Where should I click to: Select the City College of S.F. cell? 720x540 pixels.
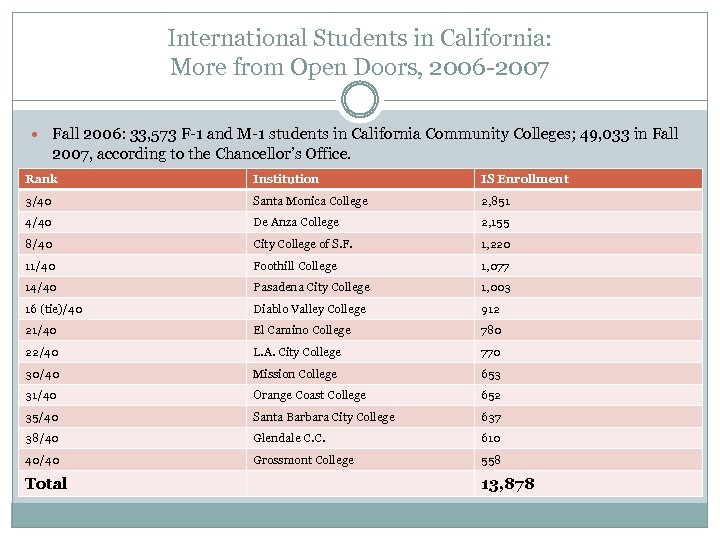(303, 244)
